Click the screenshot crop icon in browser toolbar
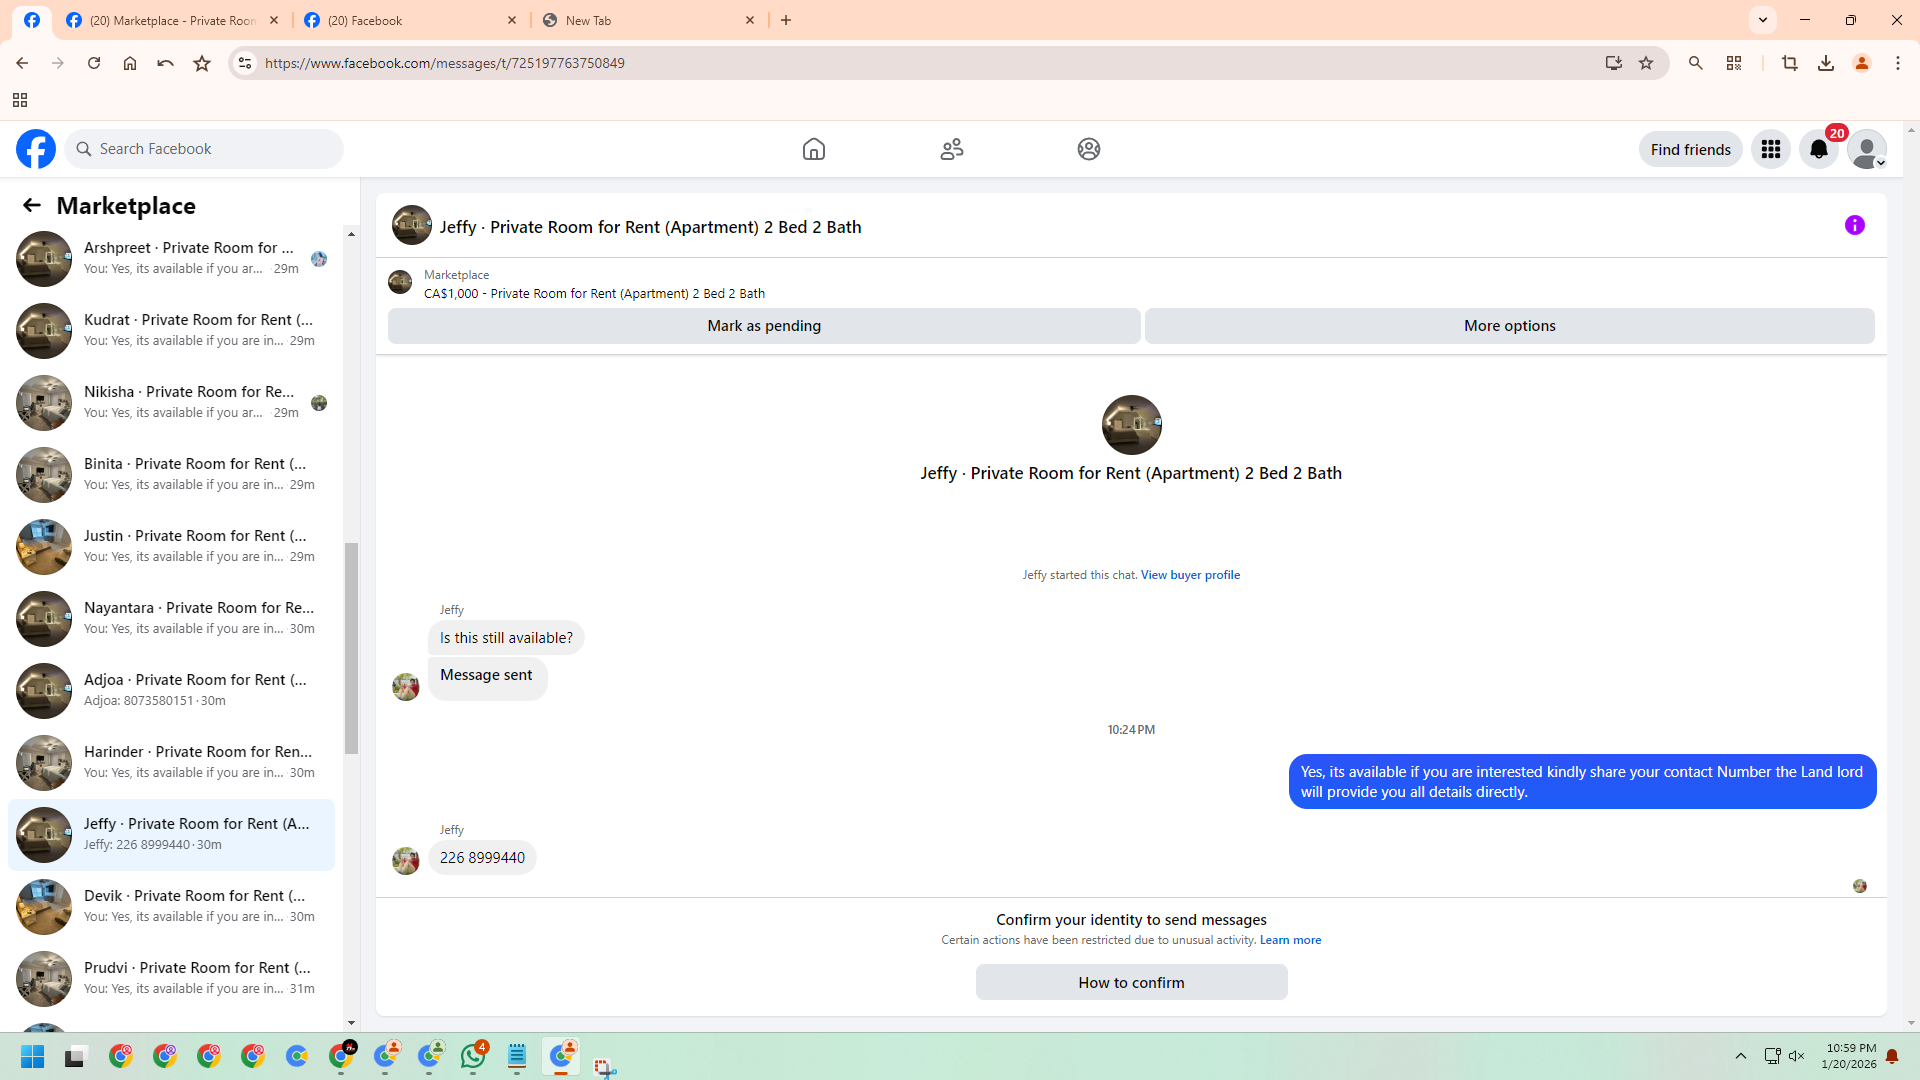 [1790, 63]
